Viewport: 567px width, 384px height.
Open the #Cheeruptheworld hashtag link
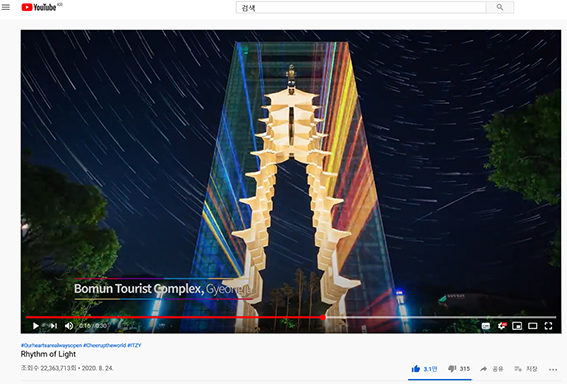tap(105, 345)
